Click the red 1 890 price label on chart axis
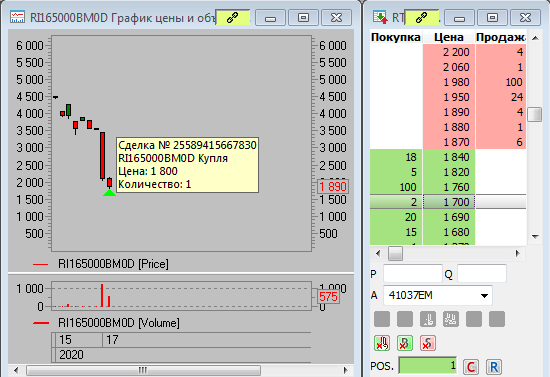The width and height of the screenshot is (550, 377). pos(333,186)
